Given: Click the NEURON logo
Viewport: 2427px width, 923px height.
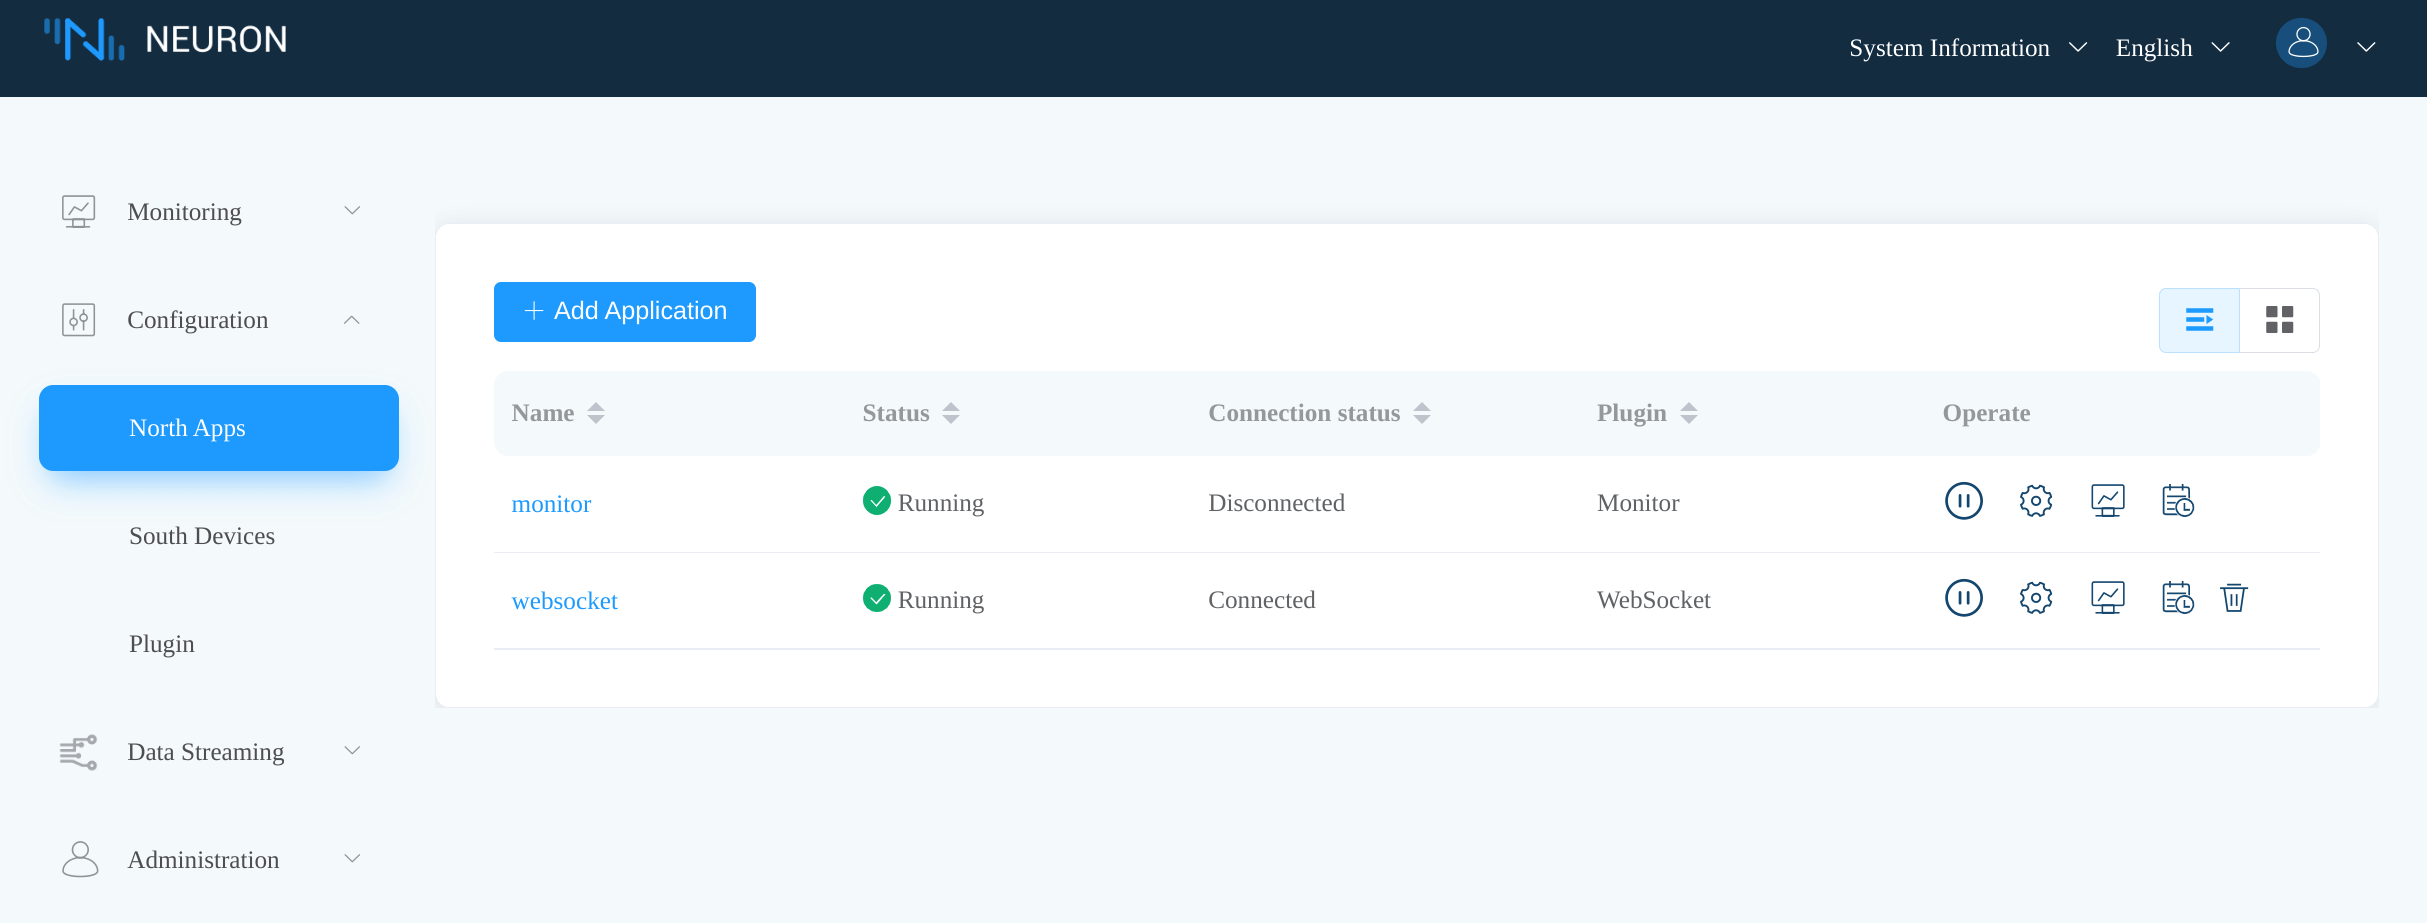Looking at the screenshot, I should click(166, 40).
